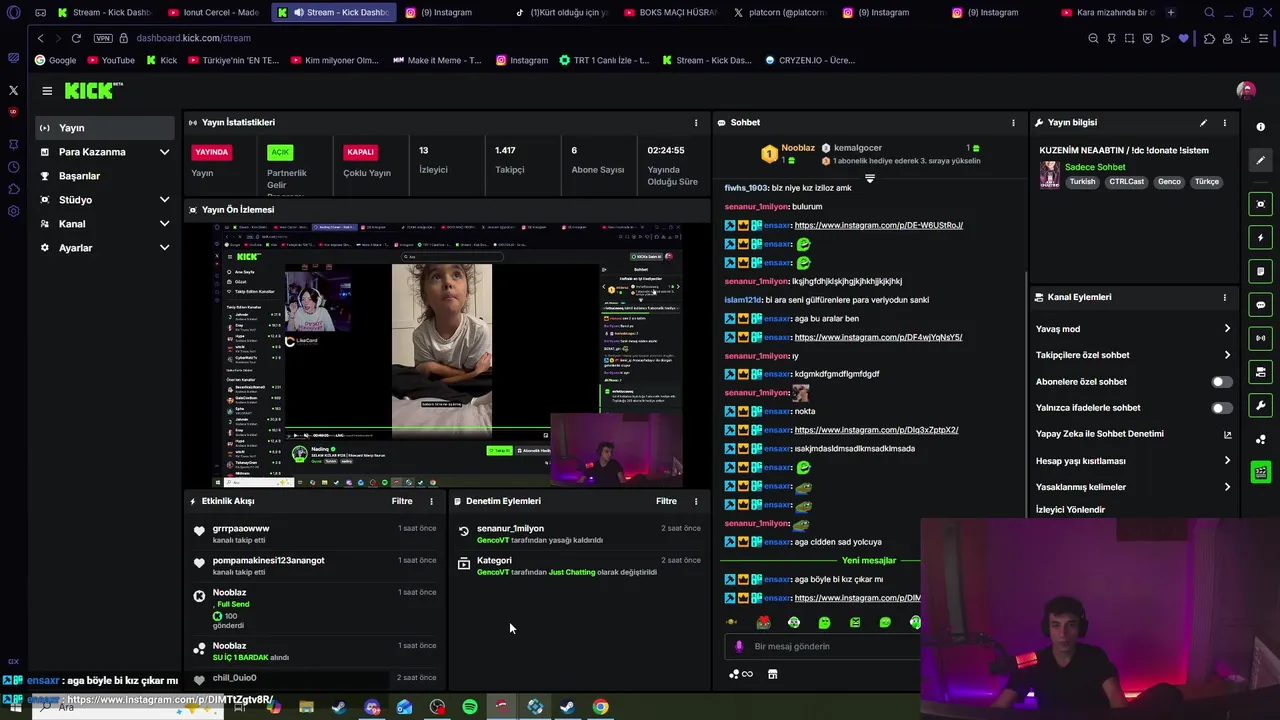Switch to the Ionut Cercel browser tab
1280x720 pixels.
pyautogui.click(x=213, y=12)
